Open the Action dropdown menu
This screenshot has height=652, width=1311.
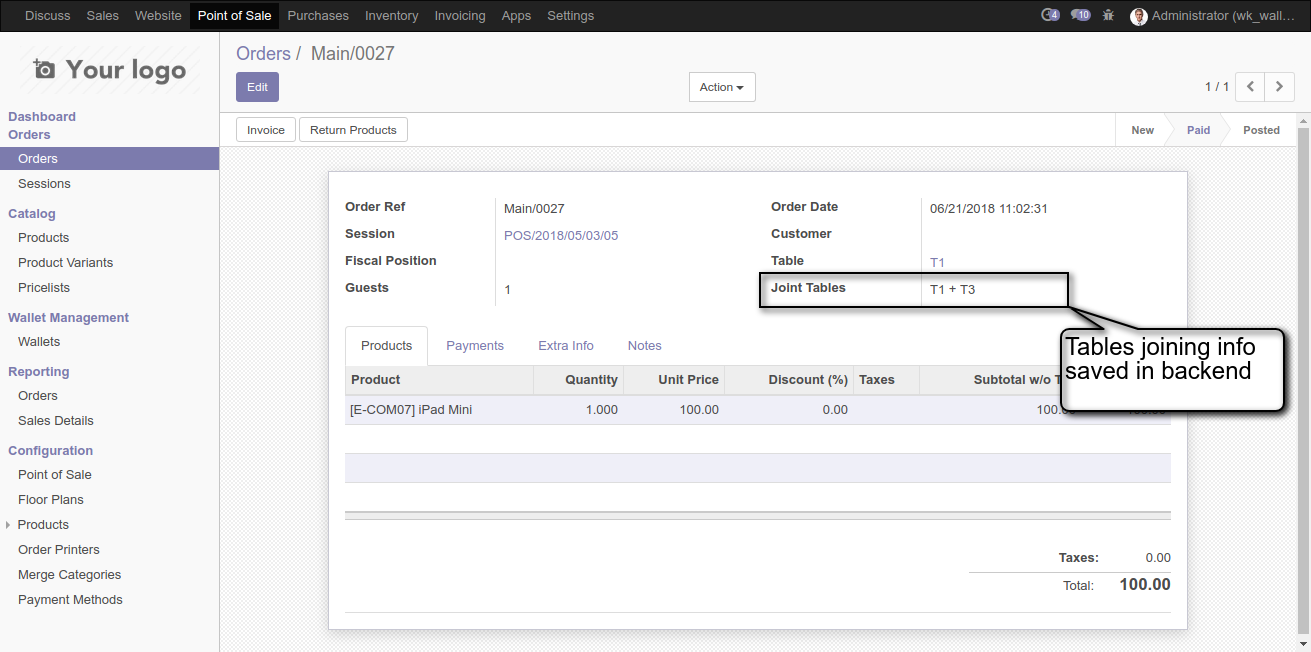[721, 87]
